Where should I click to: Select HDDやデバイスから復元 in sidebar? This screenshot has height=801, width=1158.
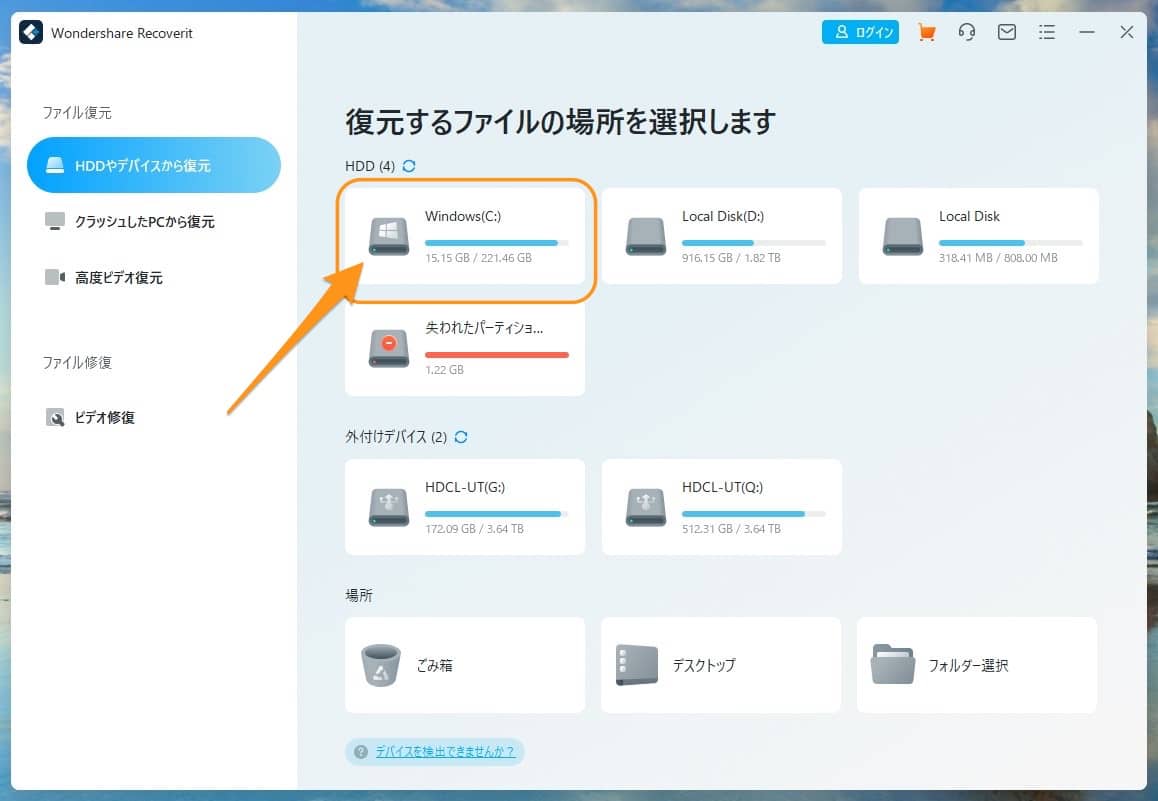click(x=153, y=166)
